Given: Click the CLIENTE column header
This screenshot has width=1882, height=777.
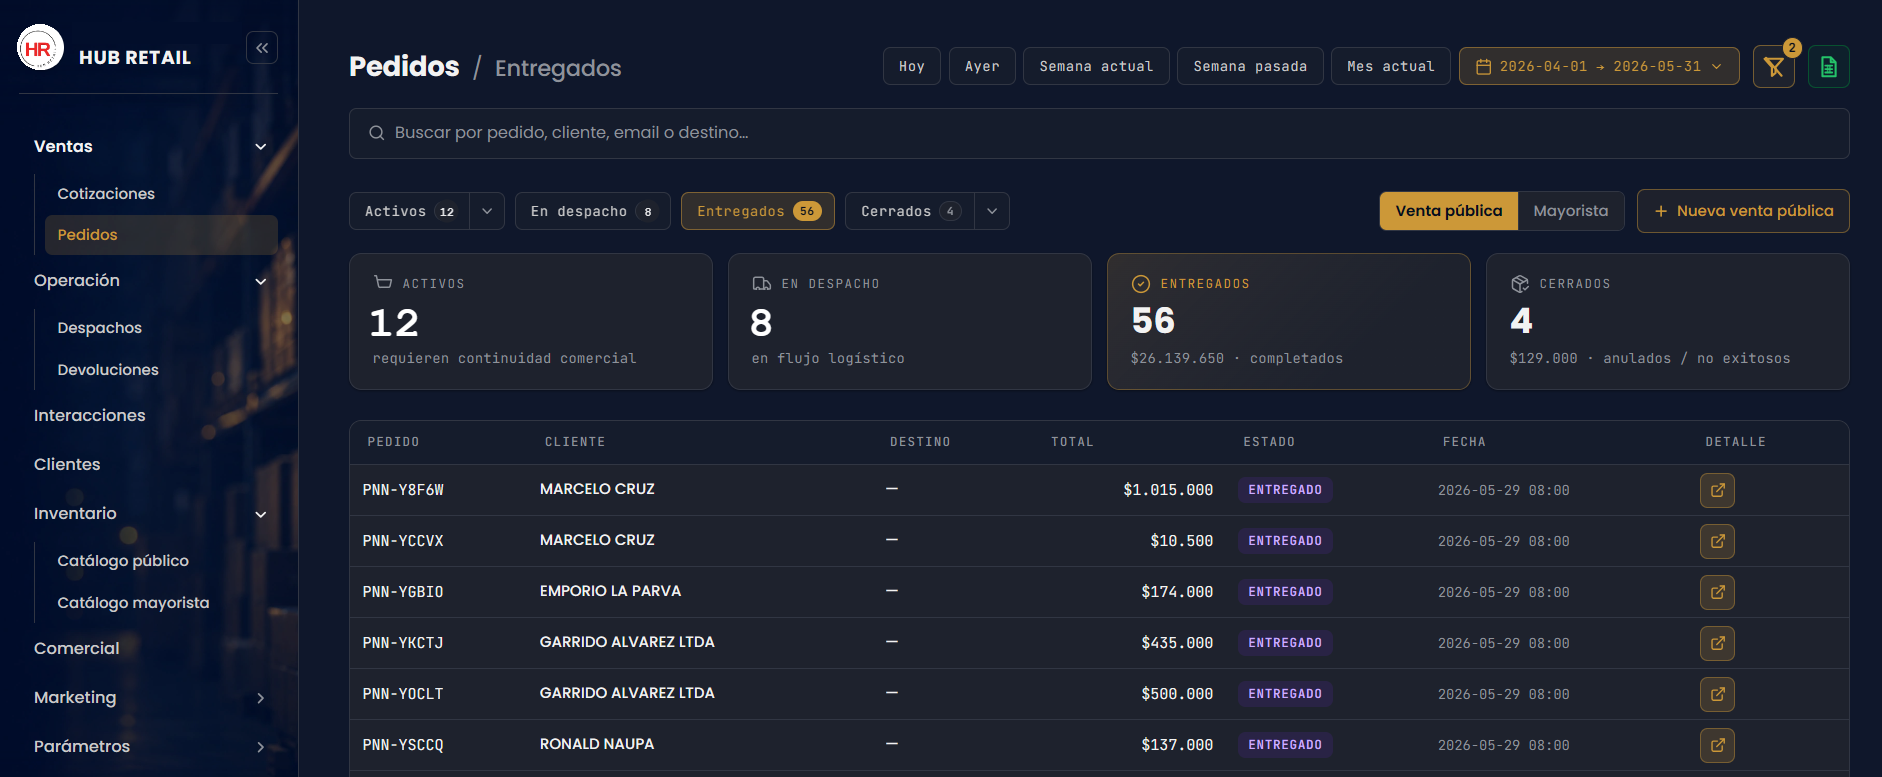Looking at the screenshot, I should (x=575, y=442).
